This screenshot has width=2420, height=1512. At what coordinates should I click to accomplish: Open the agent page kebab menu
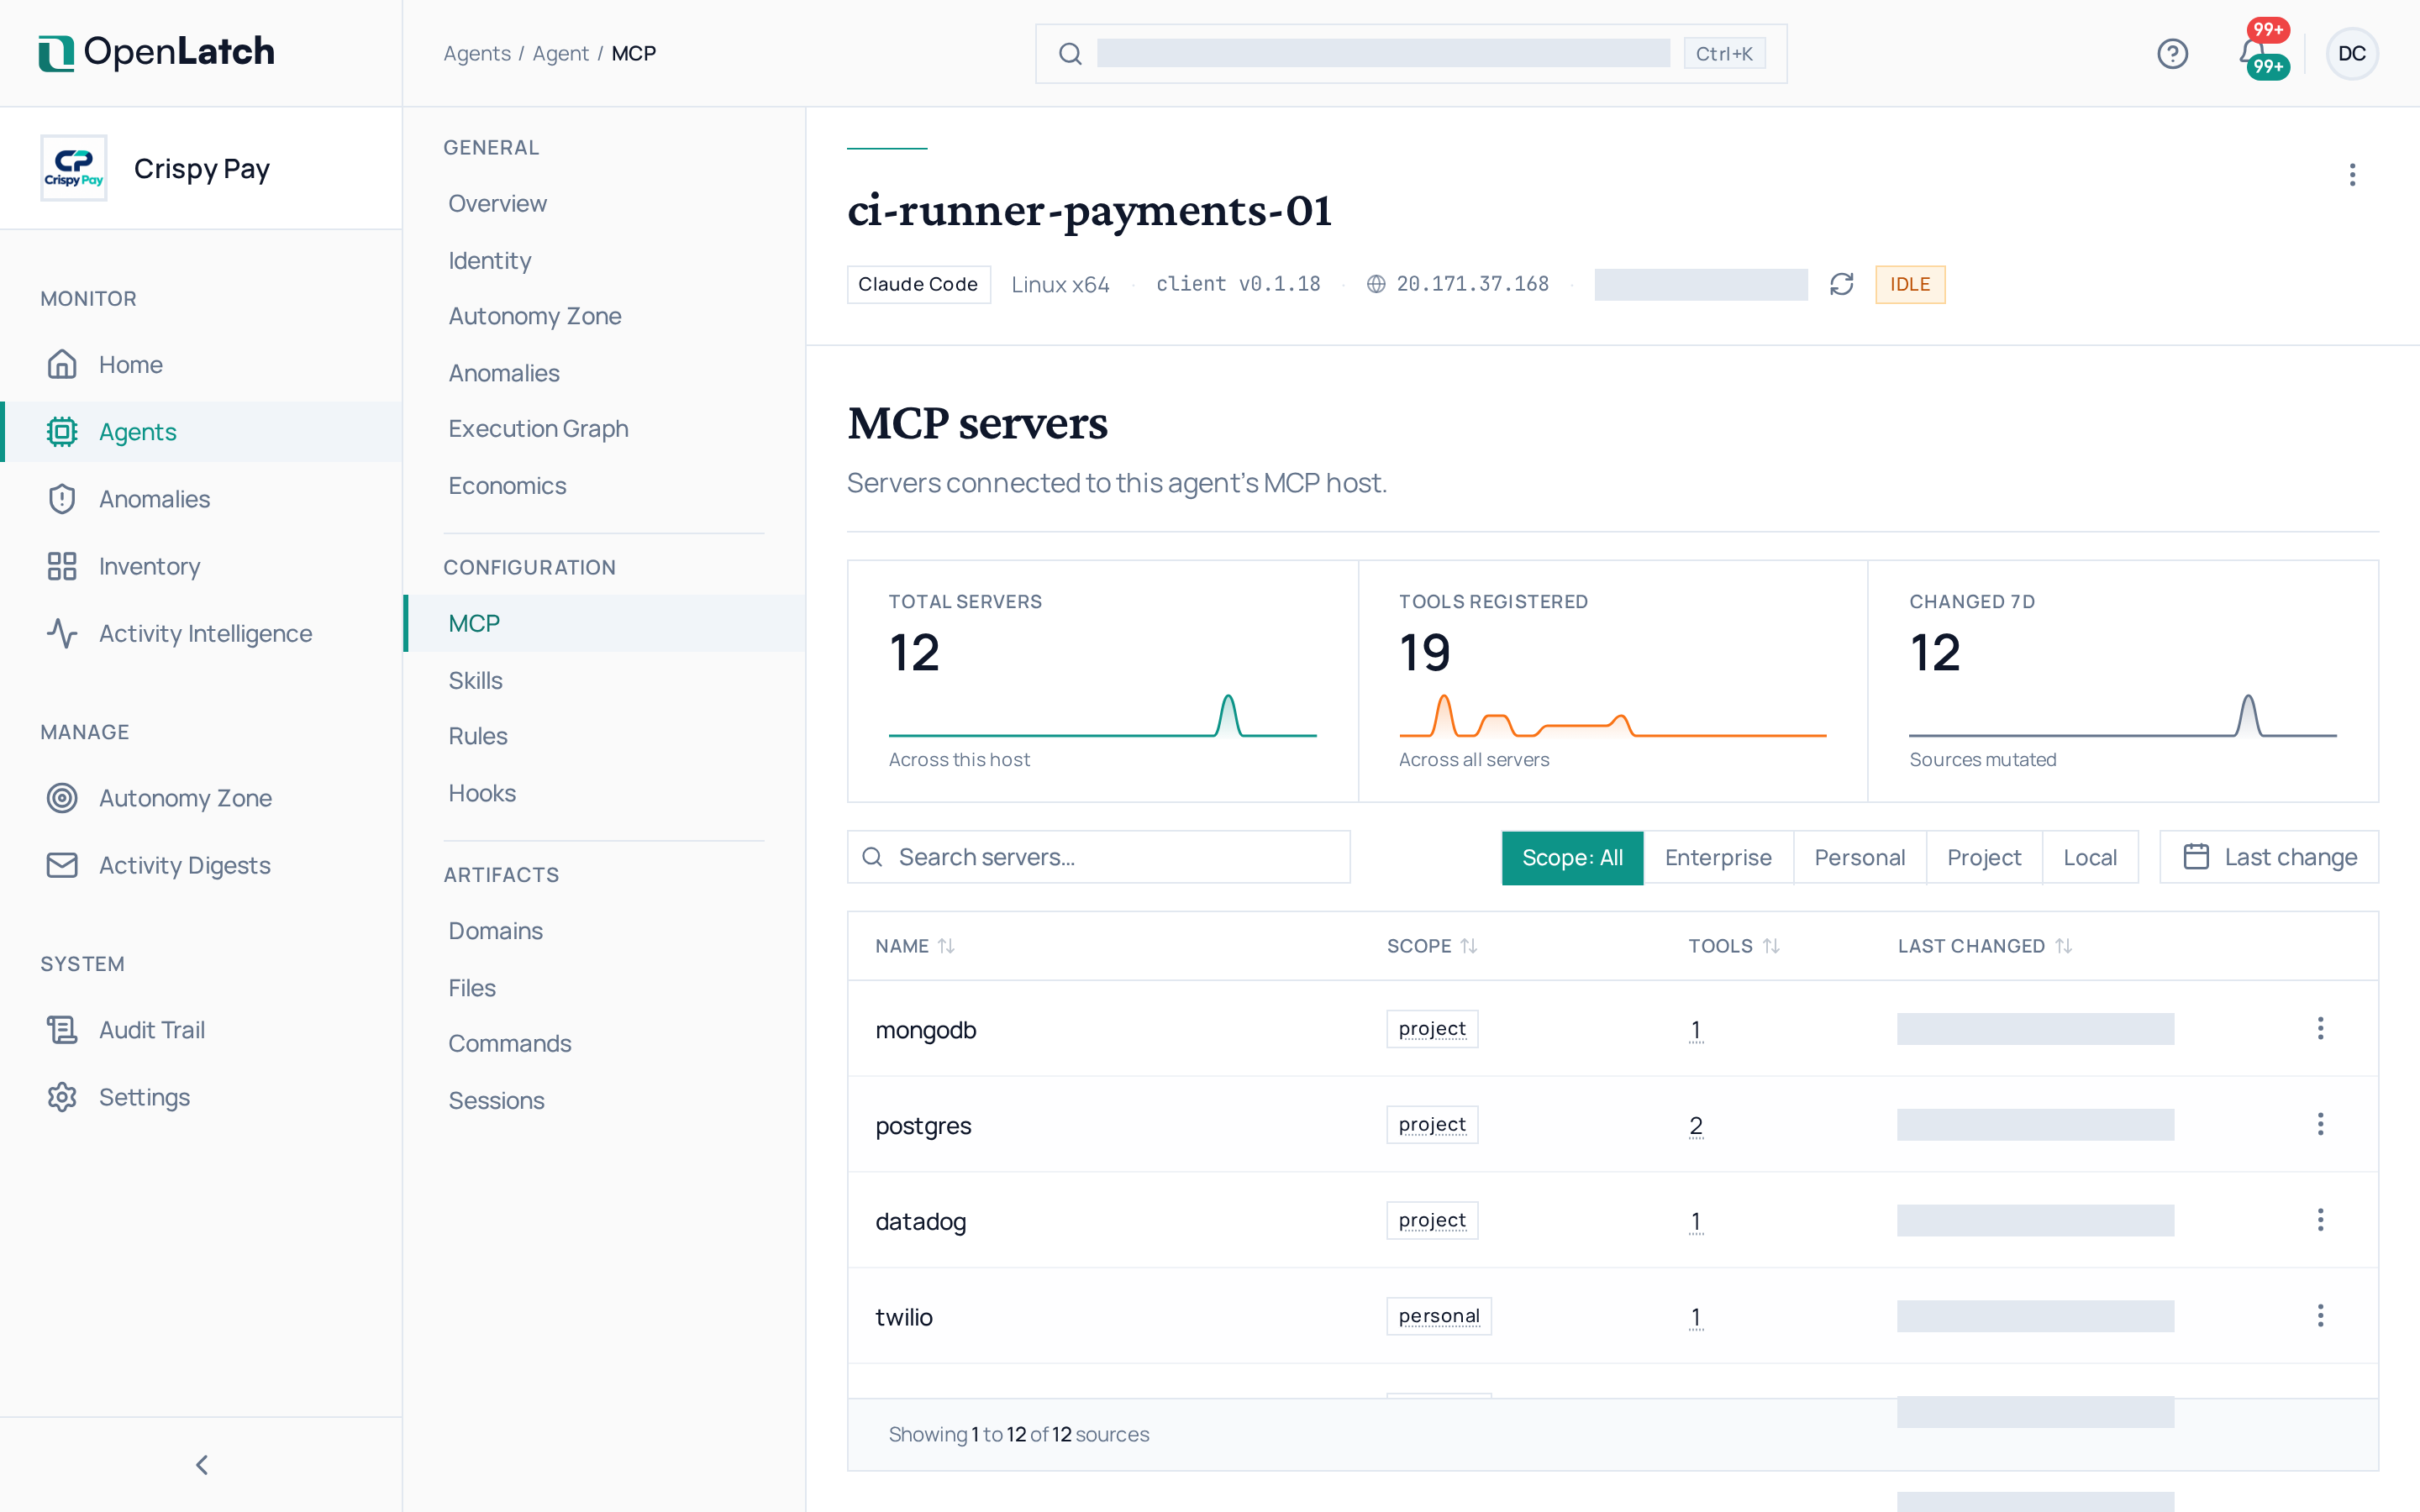click(x=2352, y=175)
